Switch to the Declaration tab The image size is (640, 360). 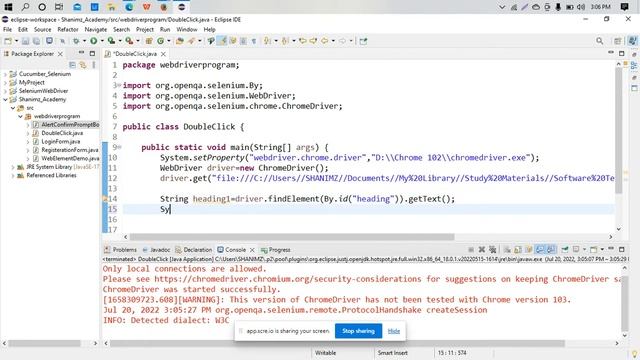point(193,250)
